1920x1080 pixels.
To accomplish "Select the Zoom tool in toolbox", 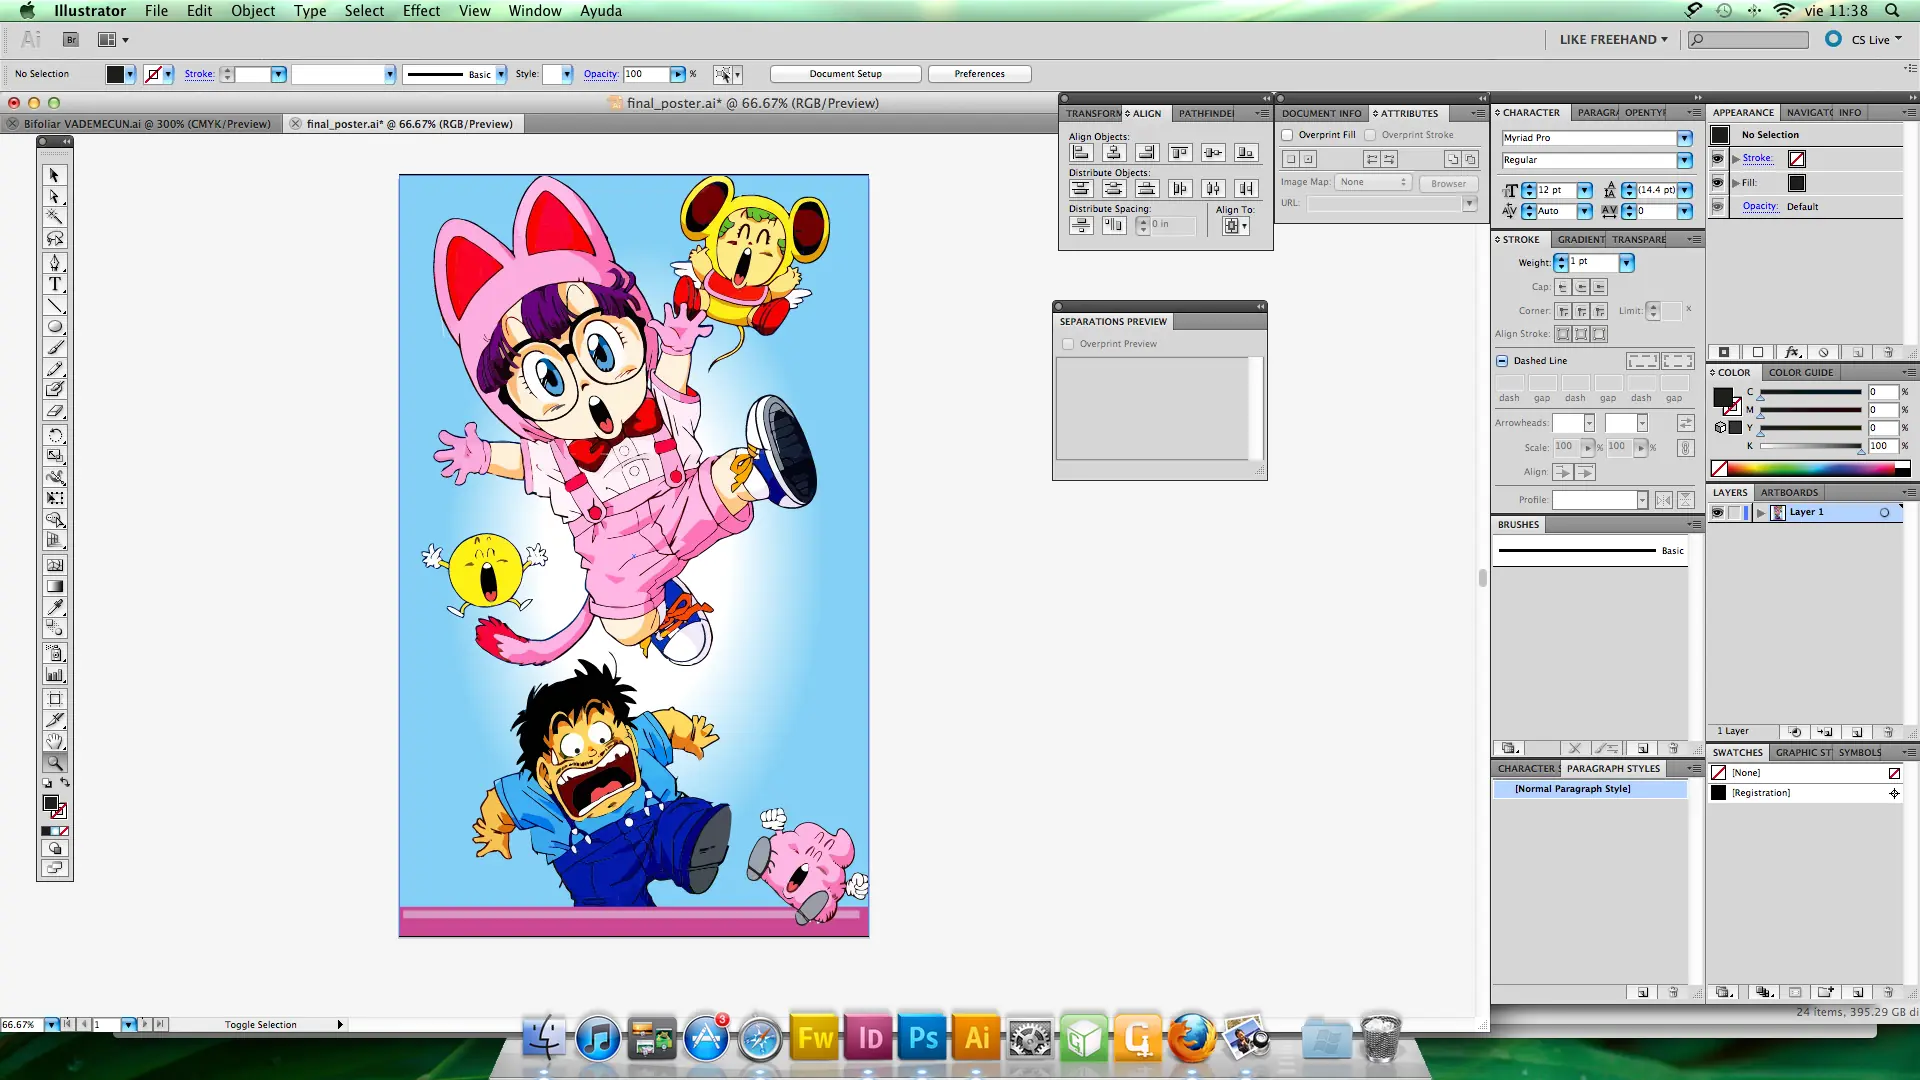I will pyautogui.click(x=54, y=762).
